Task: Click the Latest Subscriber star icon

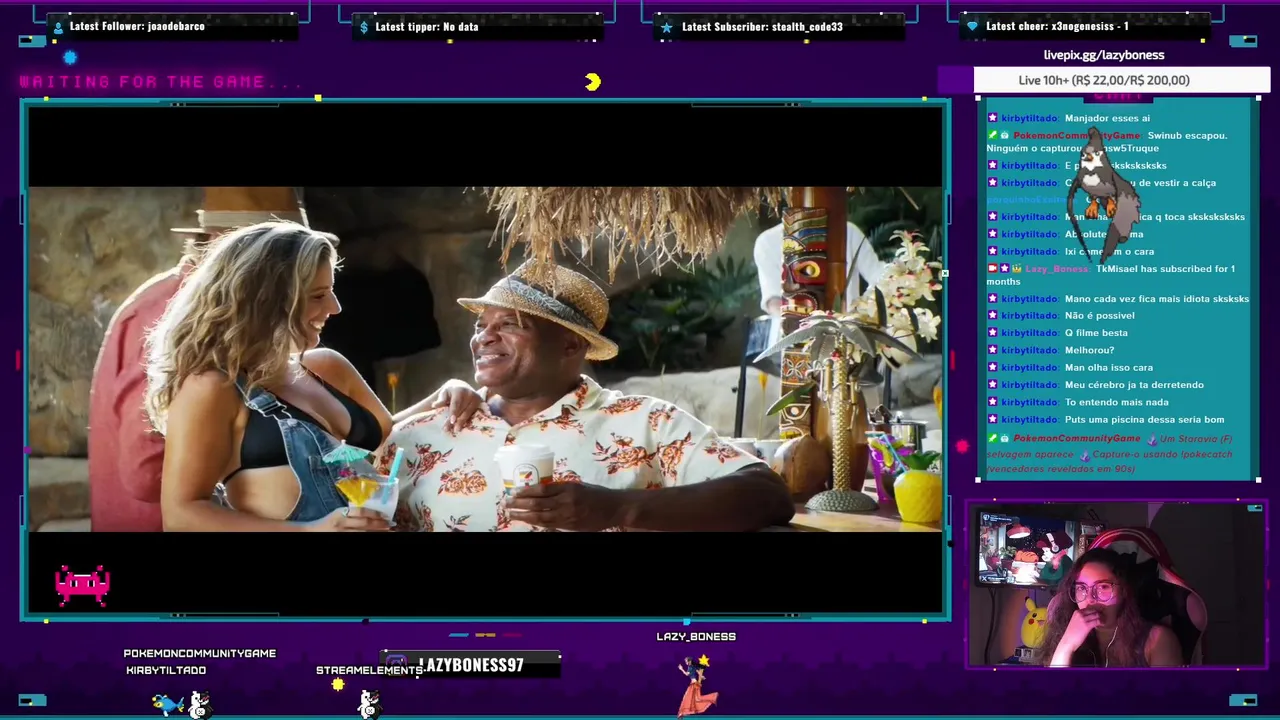Action: (x=667, y=27)
